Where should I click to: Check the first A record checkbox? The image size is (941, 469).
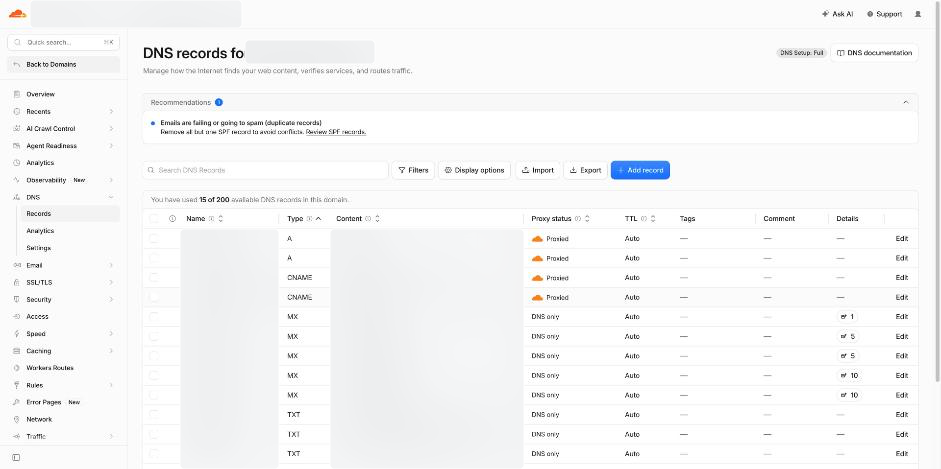pos(154,239)
